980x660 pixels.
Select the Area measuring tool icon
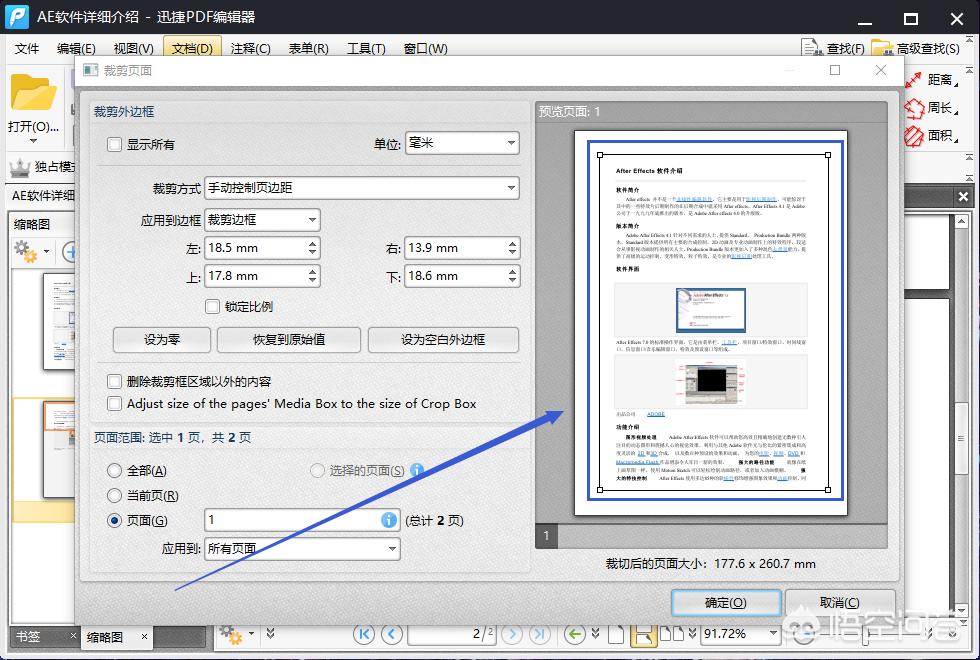pyautogui.click(x=914, y=135)
